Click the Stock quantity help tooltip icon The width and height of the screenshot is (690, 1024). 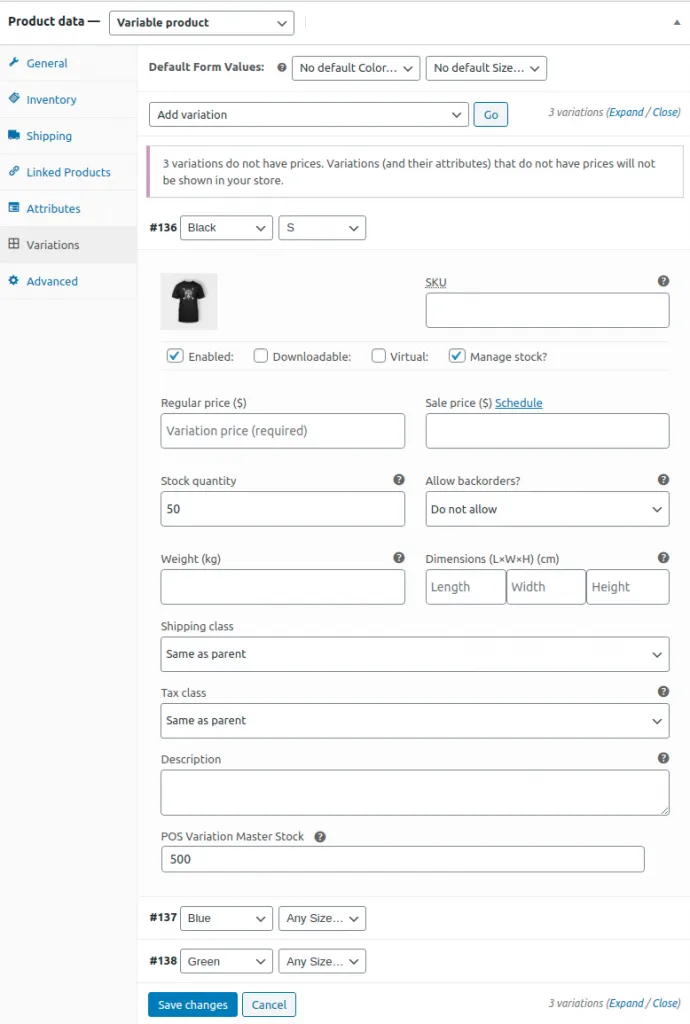399,480
